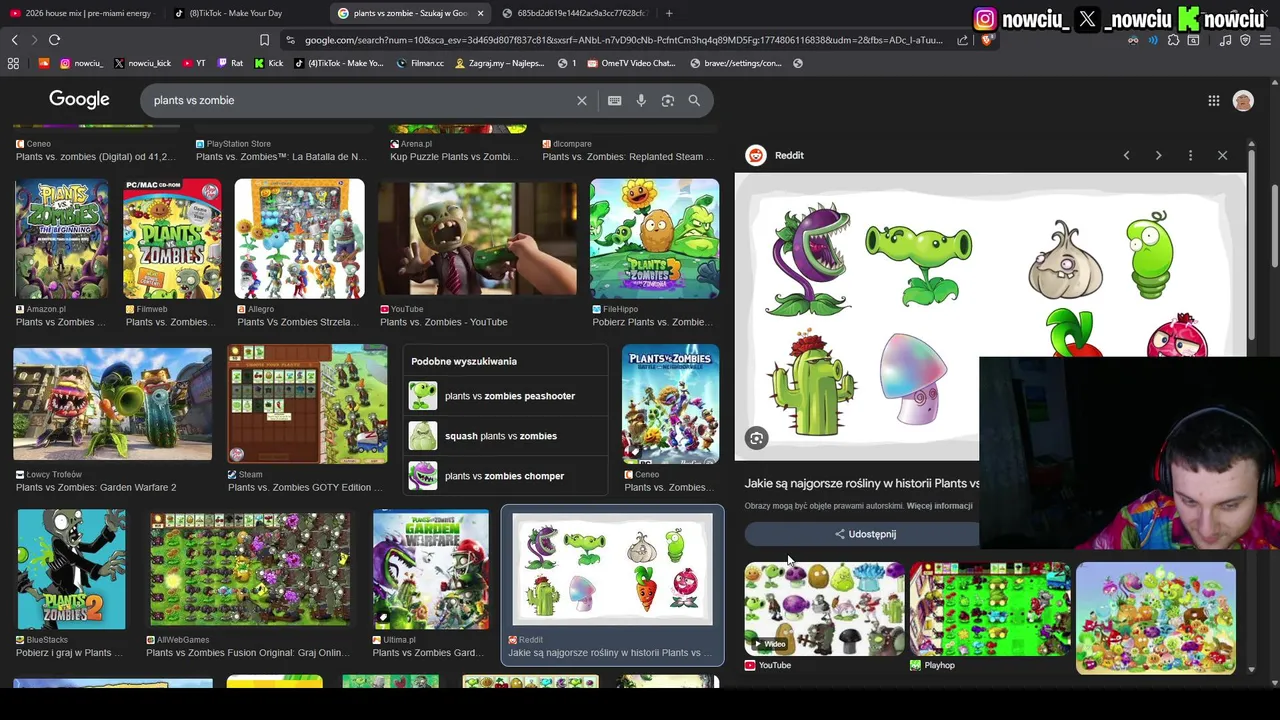Viewport: 1280px width, 720px height.
Task: Open a new browser tab
Action: (x=669, y=13)
